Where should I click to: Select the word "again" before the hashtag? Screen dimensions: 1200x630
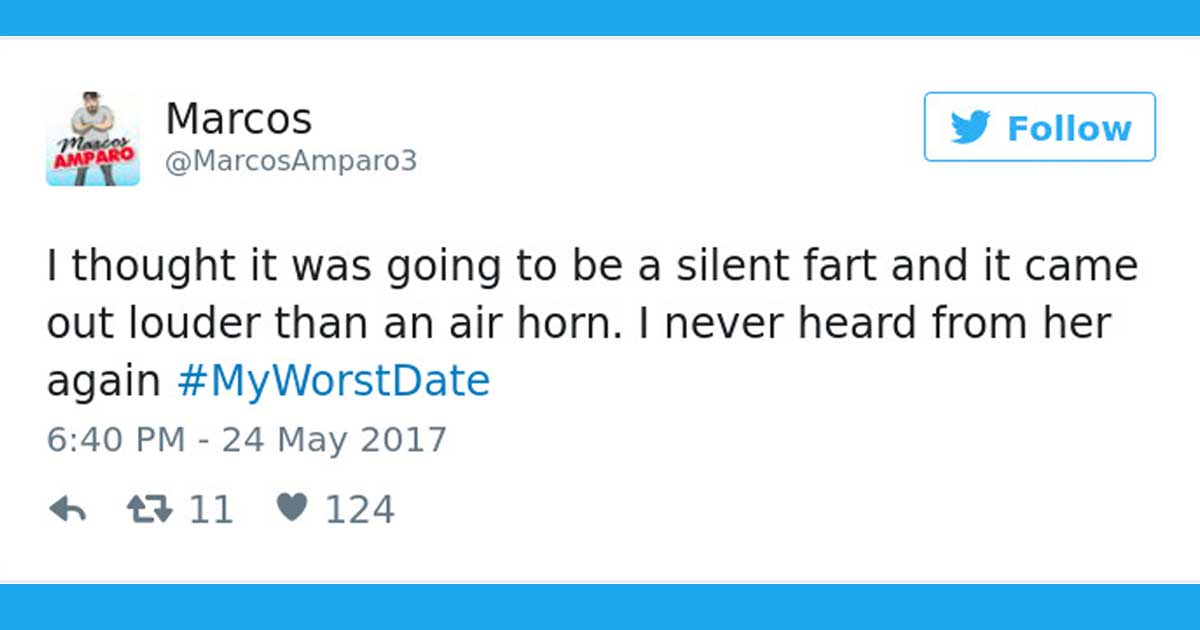pyautogui.click(x=104, y=383)
